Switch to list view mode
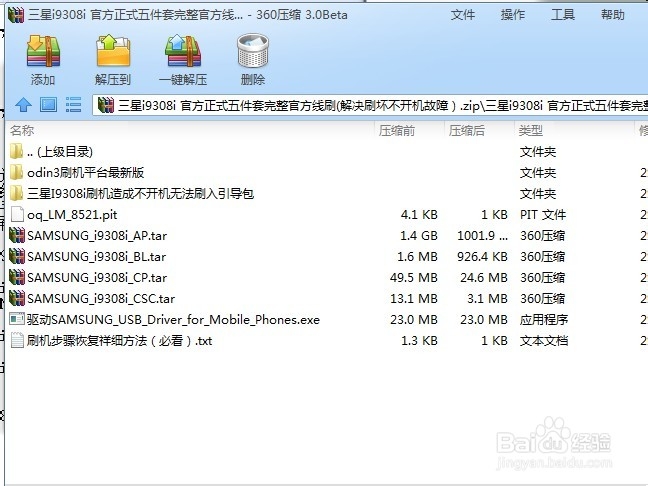648x486 pixels. (73, 105)
